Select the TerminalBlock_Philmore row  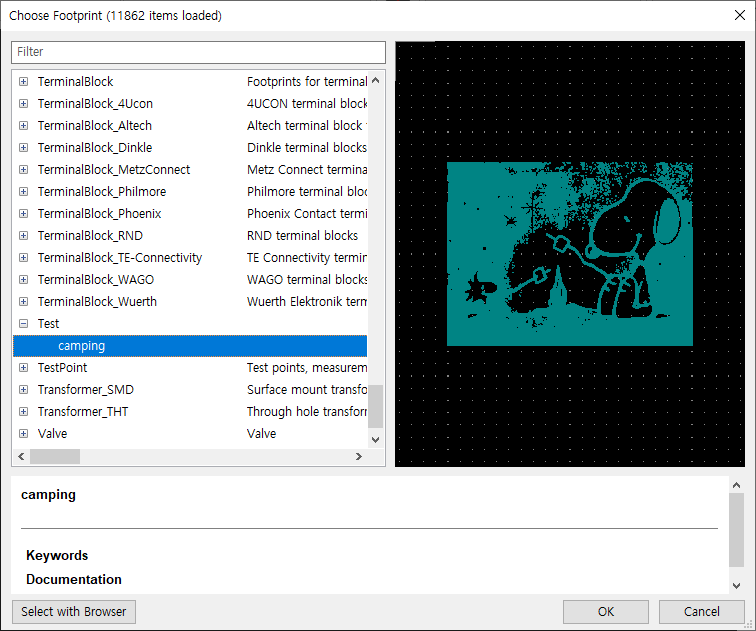tap(190, 191)
